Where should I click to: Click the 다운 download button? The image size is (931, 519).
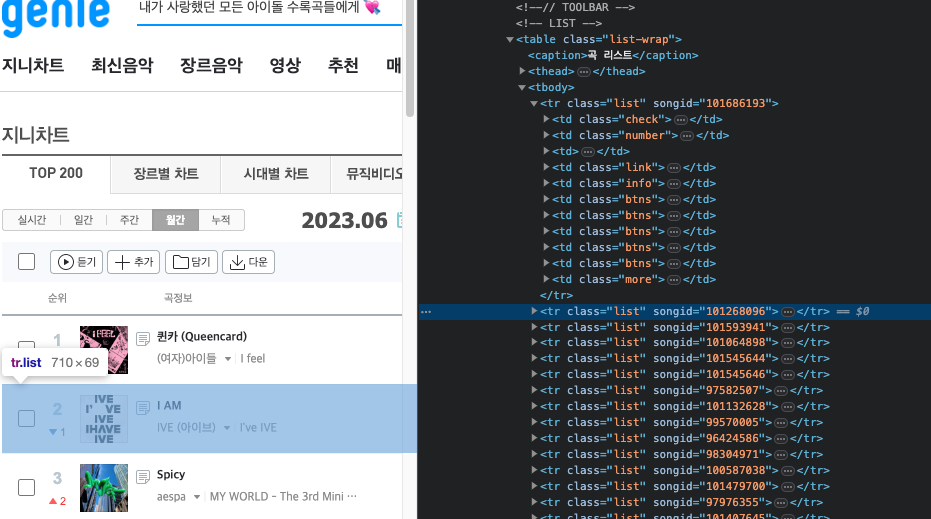pos(248,262)
